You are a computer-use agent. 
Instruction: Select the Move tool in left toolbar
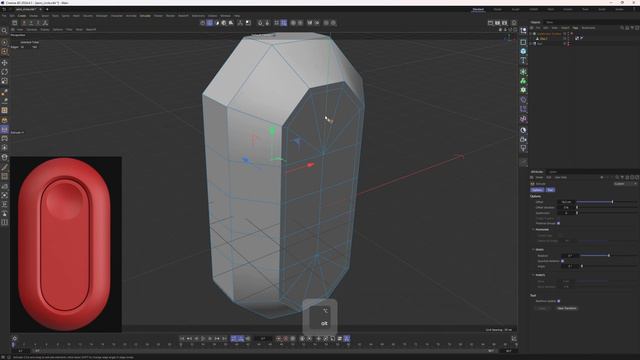(x=4, y=62)
